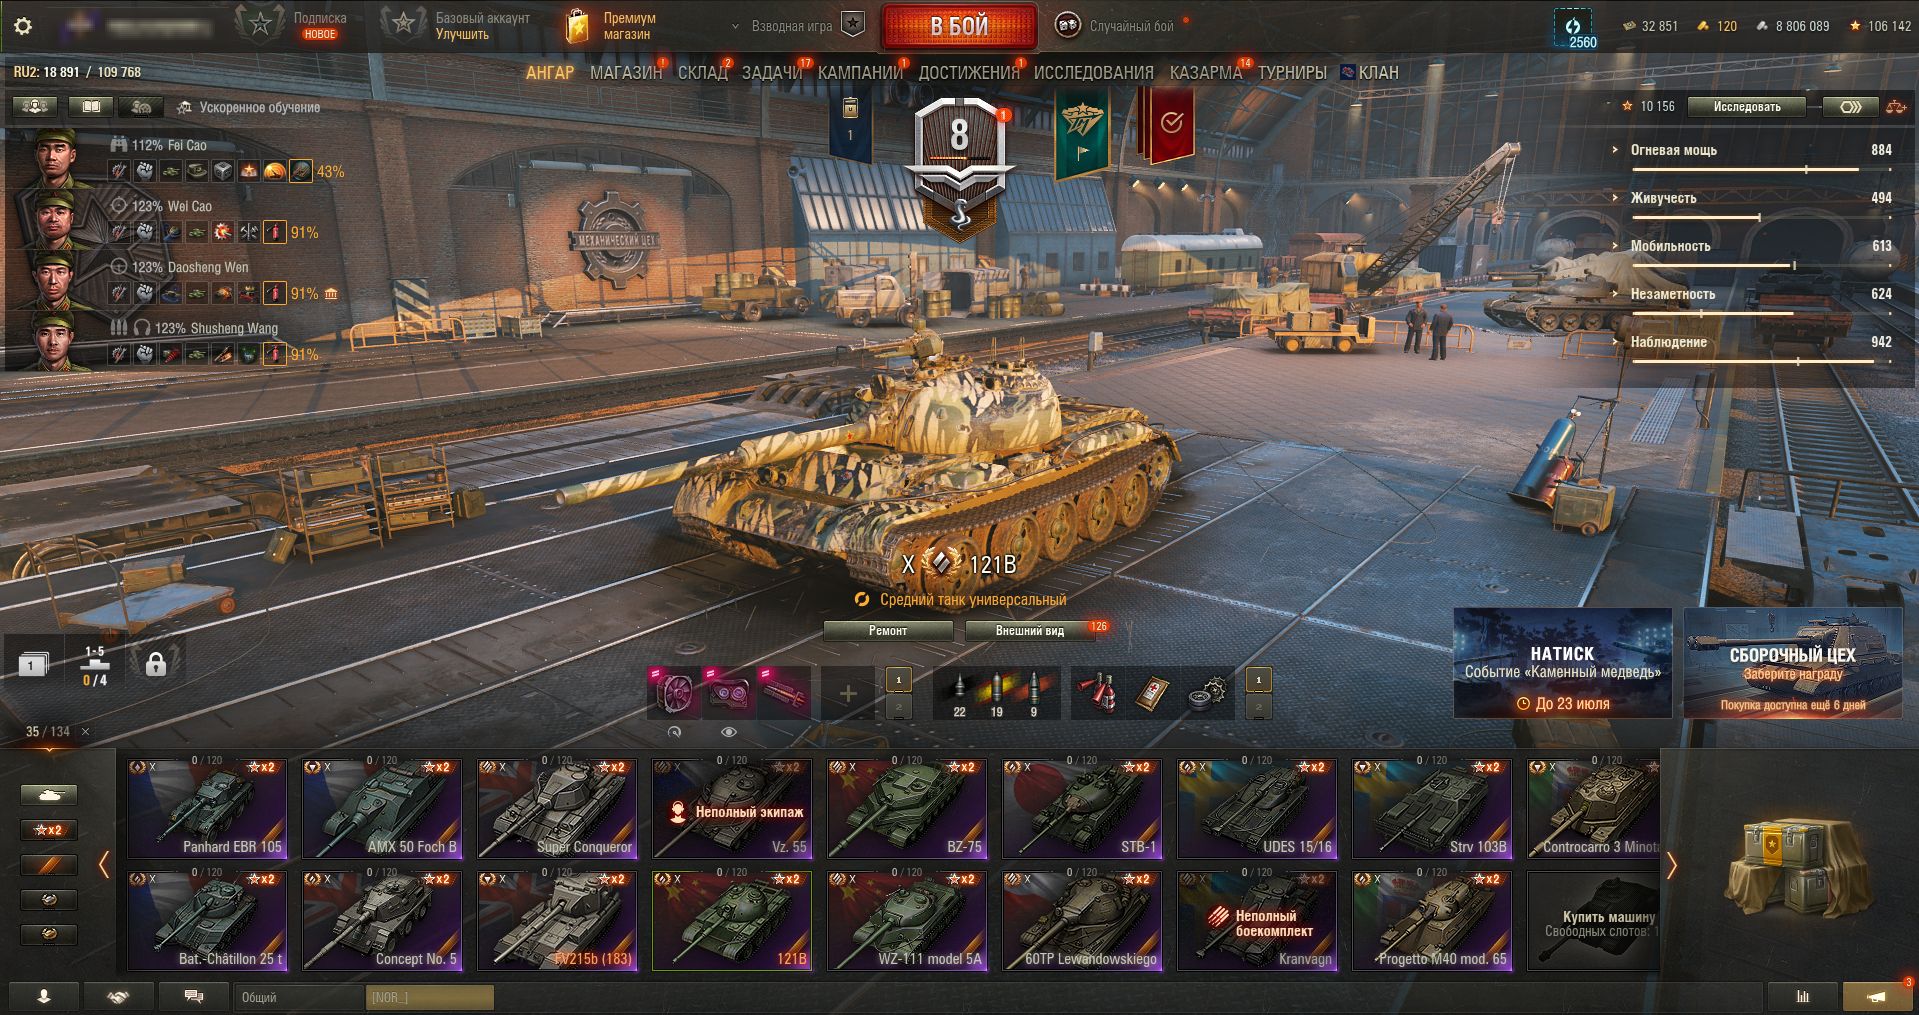The image size is (1919, 1015).
Task: Open the 'МАГАЗИН' tab
Action: 626,73
